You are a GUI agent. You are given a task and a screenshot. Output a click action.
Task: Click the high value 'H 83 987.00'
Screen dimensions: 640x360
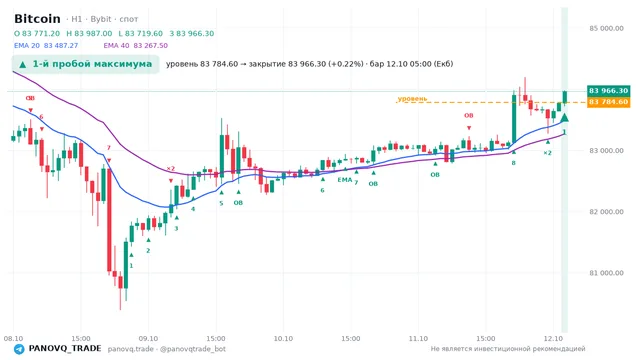(89, 33)
